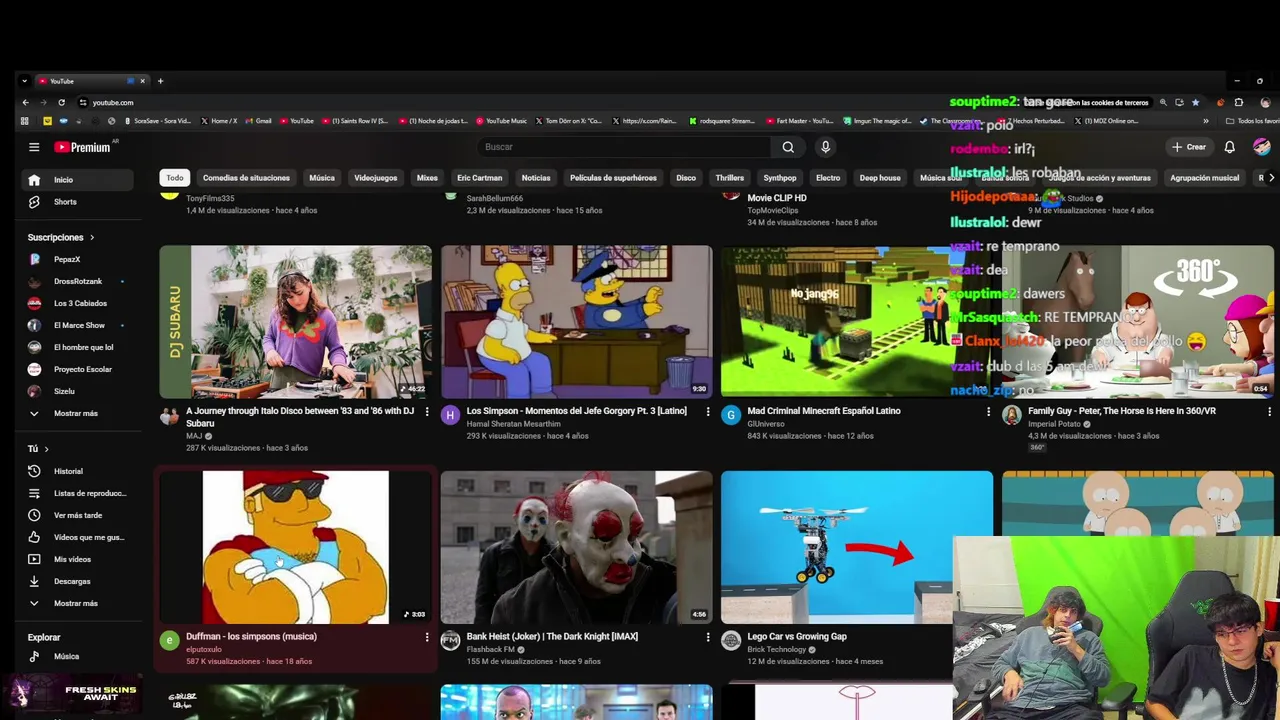The width and height of the screenshot is (1280, 720).
Task: Expand Mostrar más under Suscripciones
Action: 79,413
